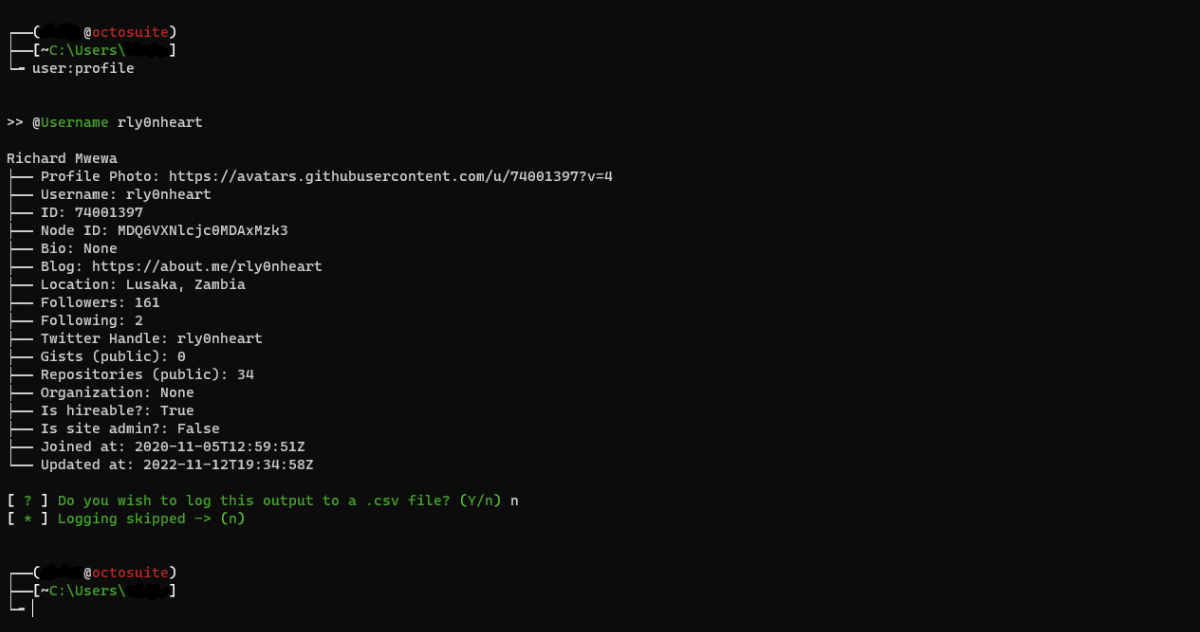Select the Updated at timestamp
The width and height of the screenshot is (1200, 632).
coord(229,464)
